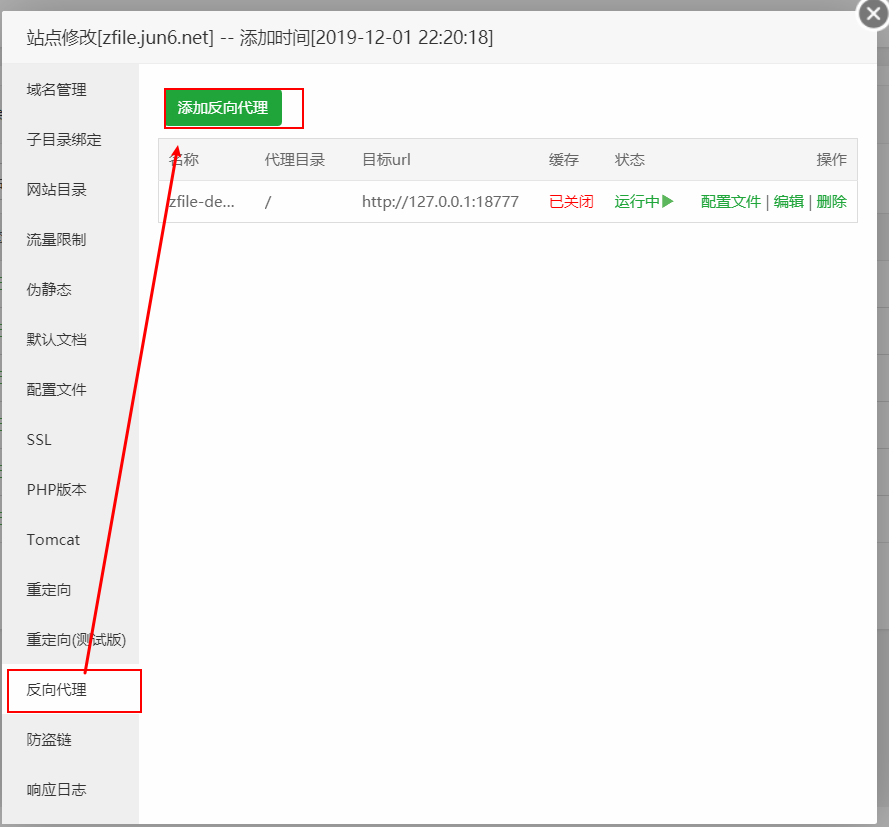
Task: Switch to 子目录绑定 tab
Action: (64, 140)
